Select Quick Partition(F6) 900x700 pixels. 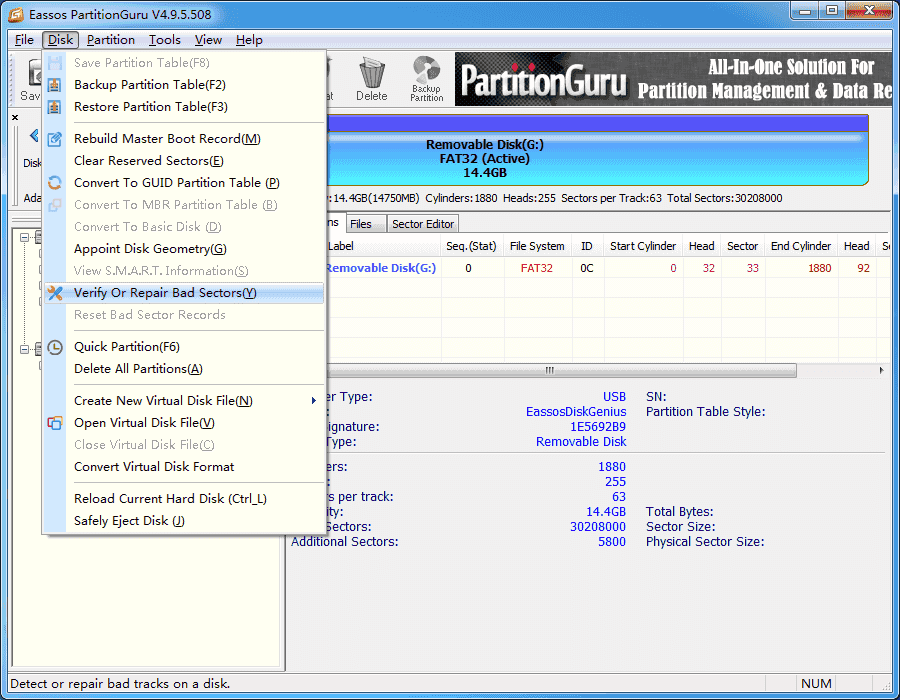pyautogui.click(x=184, y=347)
